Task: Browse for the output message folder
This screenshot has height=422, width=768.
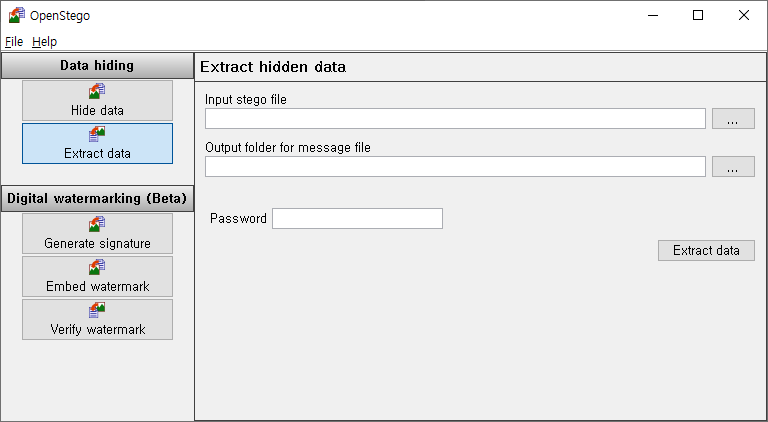Action: tap(733, 167)
